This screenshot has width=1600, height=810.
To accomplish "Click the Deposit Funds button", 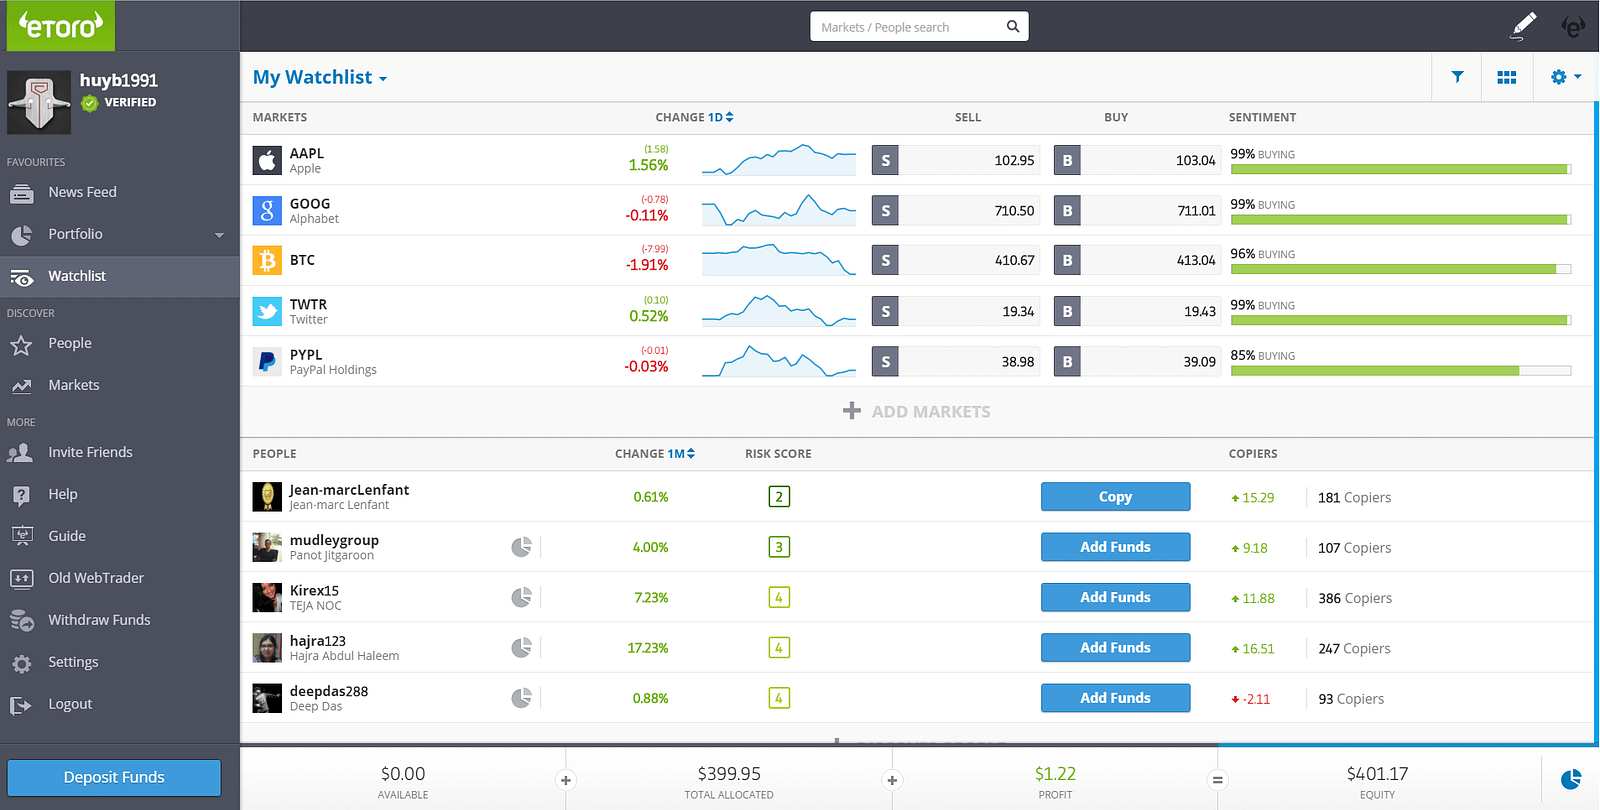I will pyautogui.click(x=114, y=777).
